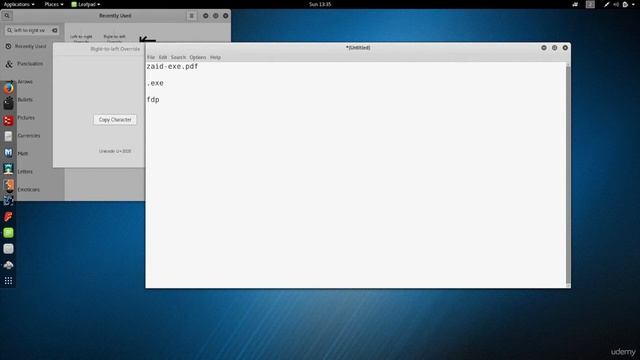Expand the system menu arrow at top right

[x=634, y=4]
